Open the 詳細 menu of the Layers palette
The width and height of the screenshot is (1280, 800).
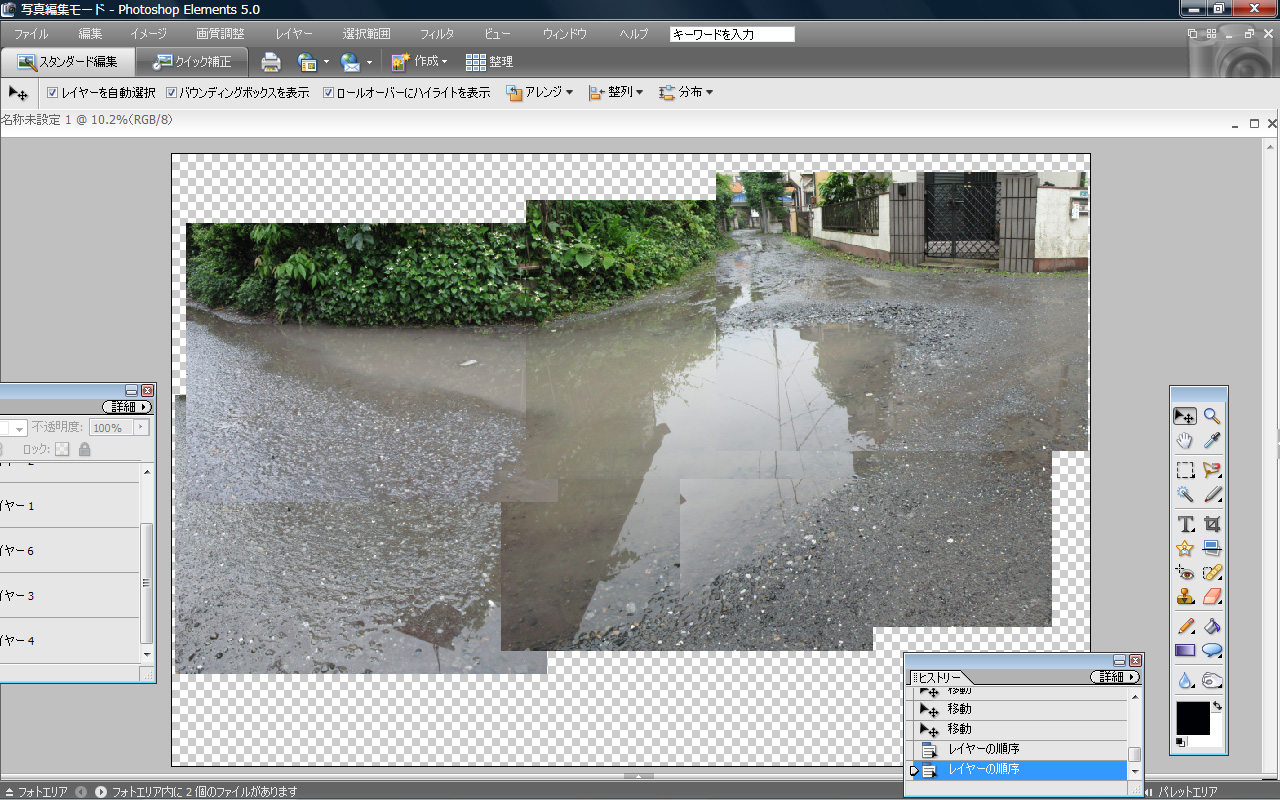pos(127,407)
